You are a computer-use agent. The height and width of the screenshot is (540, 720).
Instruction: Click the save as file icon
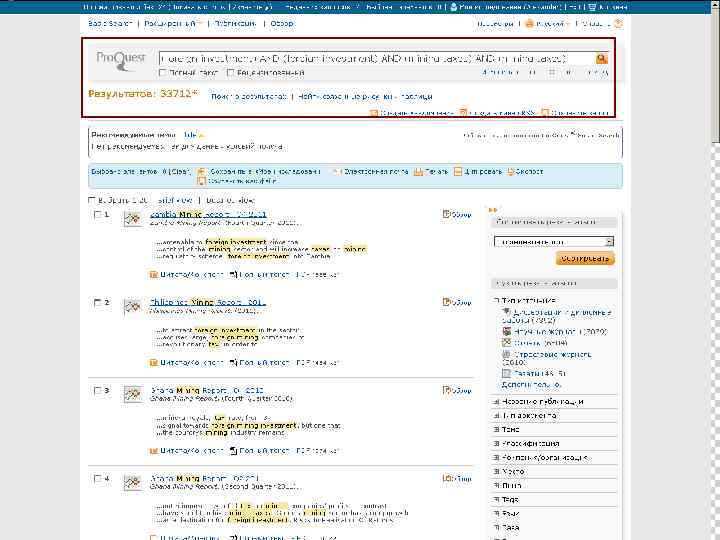click(201, 181)
